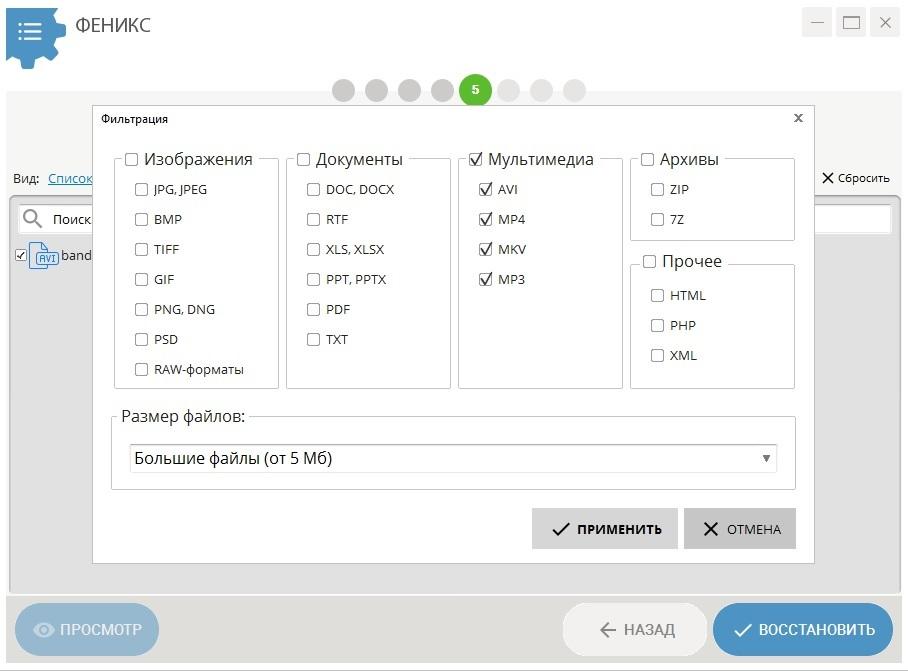The image size is (908, 671).
Task: Enable the Изображения group checkbox
Action: coord(131,160)
